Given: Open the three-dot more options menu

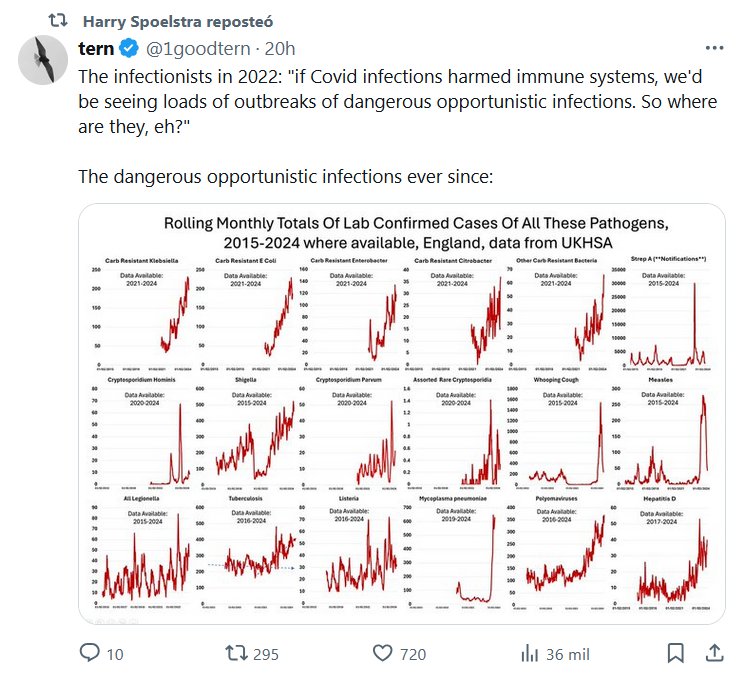Looking at the screenshot, I should pos(714,48).
